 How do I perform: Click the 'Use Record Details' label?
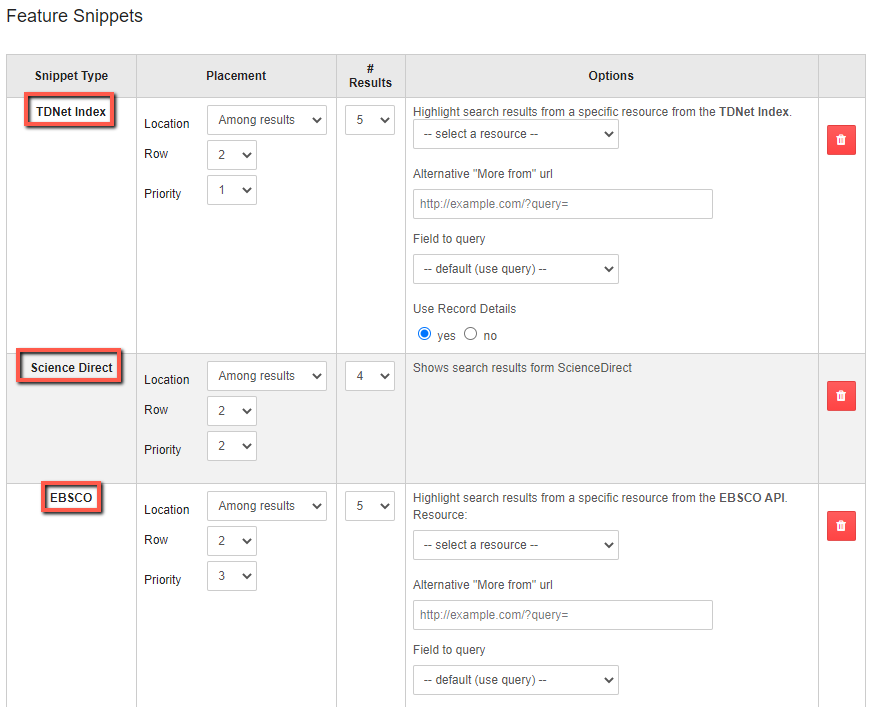(464, 309)
